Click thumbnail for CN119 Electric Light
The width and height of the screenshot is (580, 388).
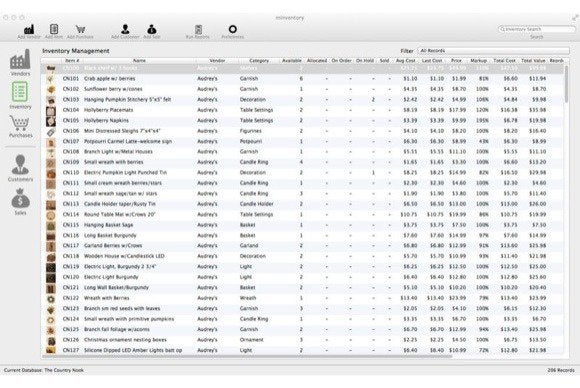click(51, 267)
